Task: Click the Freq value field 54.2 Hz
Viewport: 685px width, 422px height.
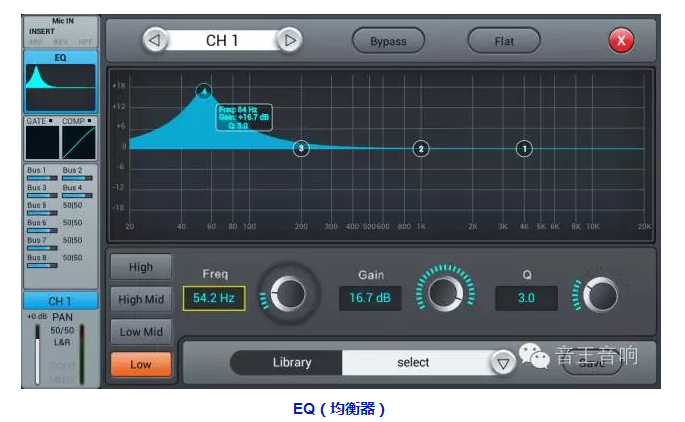Action: 213,298
